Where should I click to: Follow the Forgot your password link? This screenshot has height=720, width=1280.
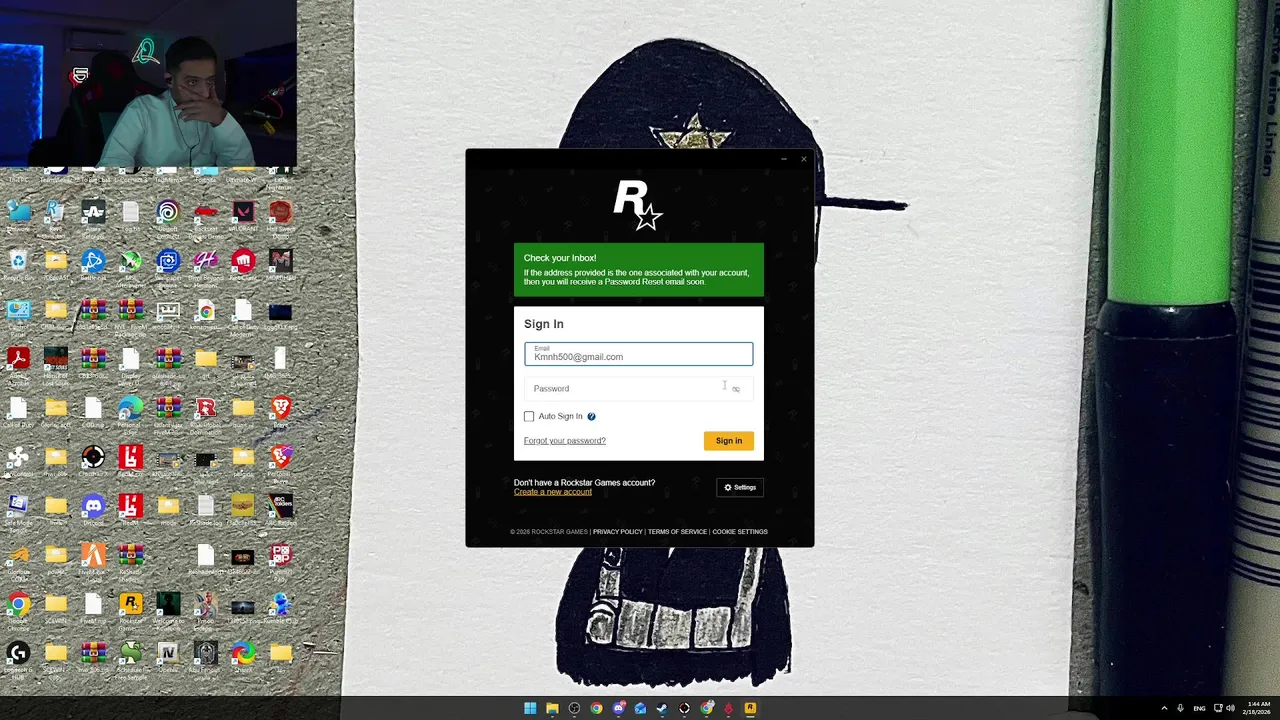coord(565,441)
